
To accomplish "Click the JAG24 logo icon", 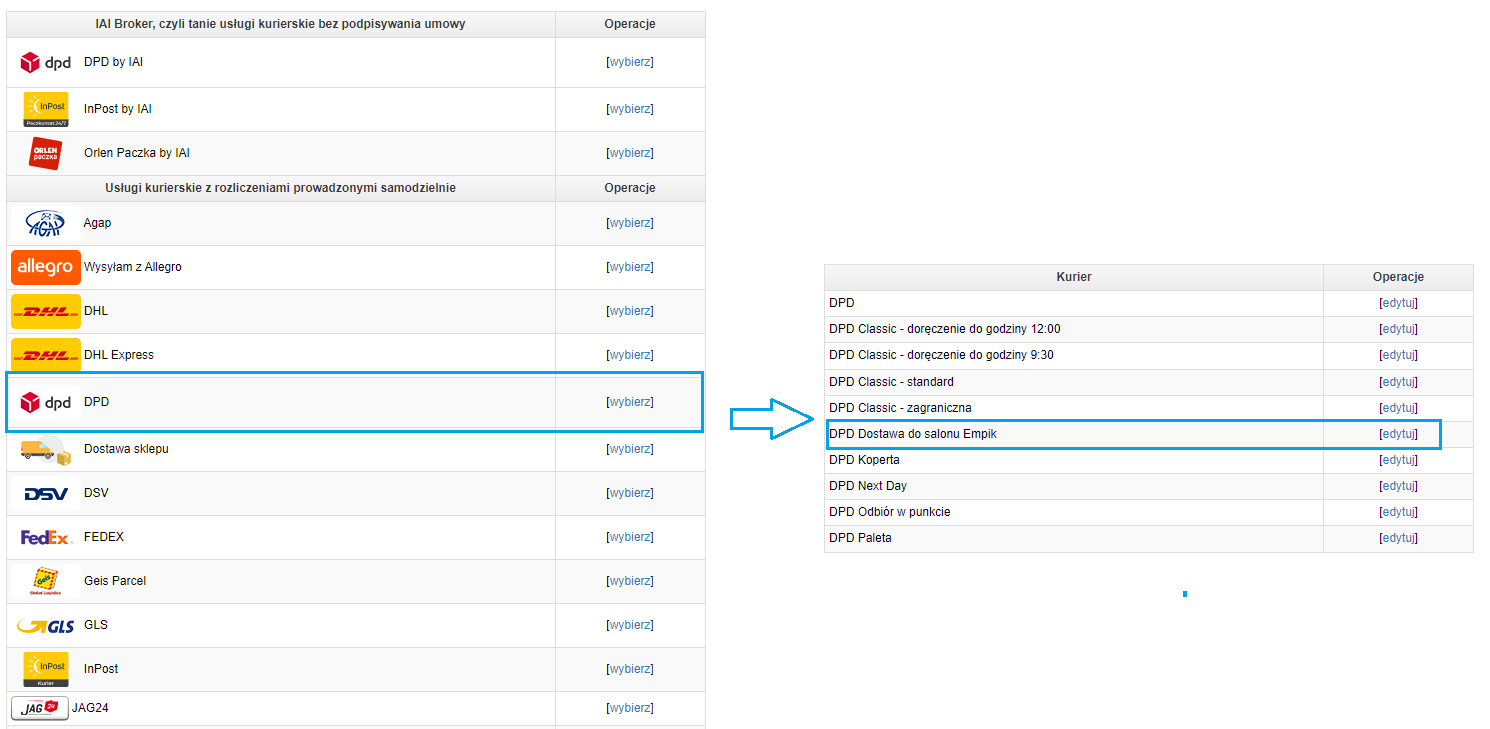I will [40, 708].
